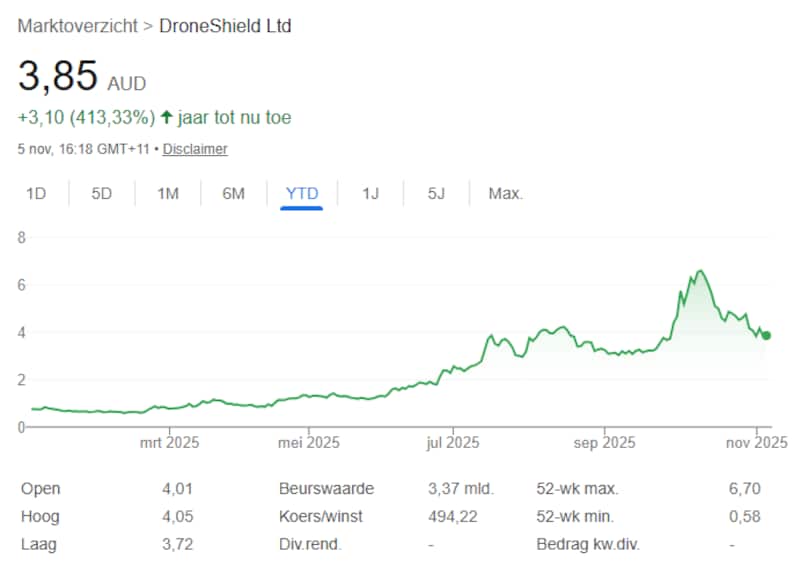The width and height of the screenshot is (800, 574).
Task: Click the Beurswaarde label
Action: [326, 489]
